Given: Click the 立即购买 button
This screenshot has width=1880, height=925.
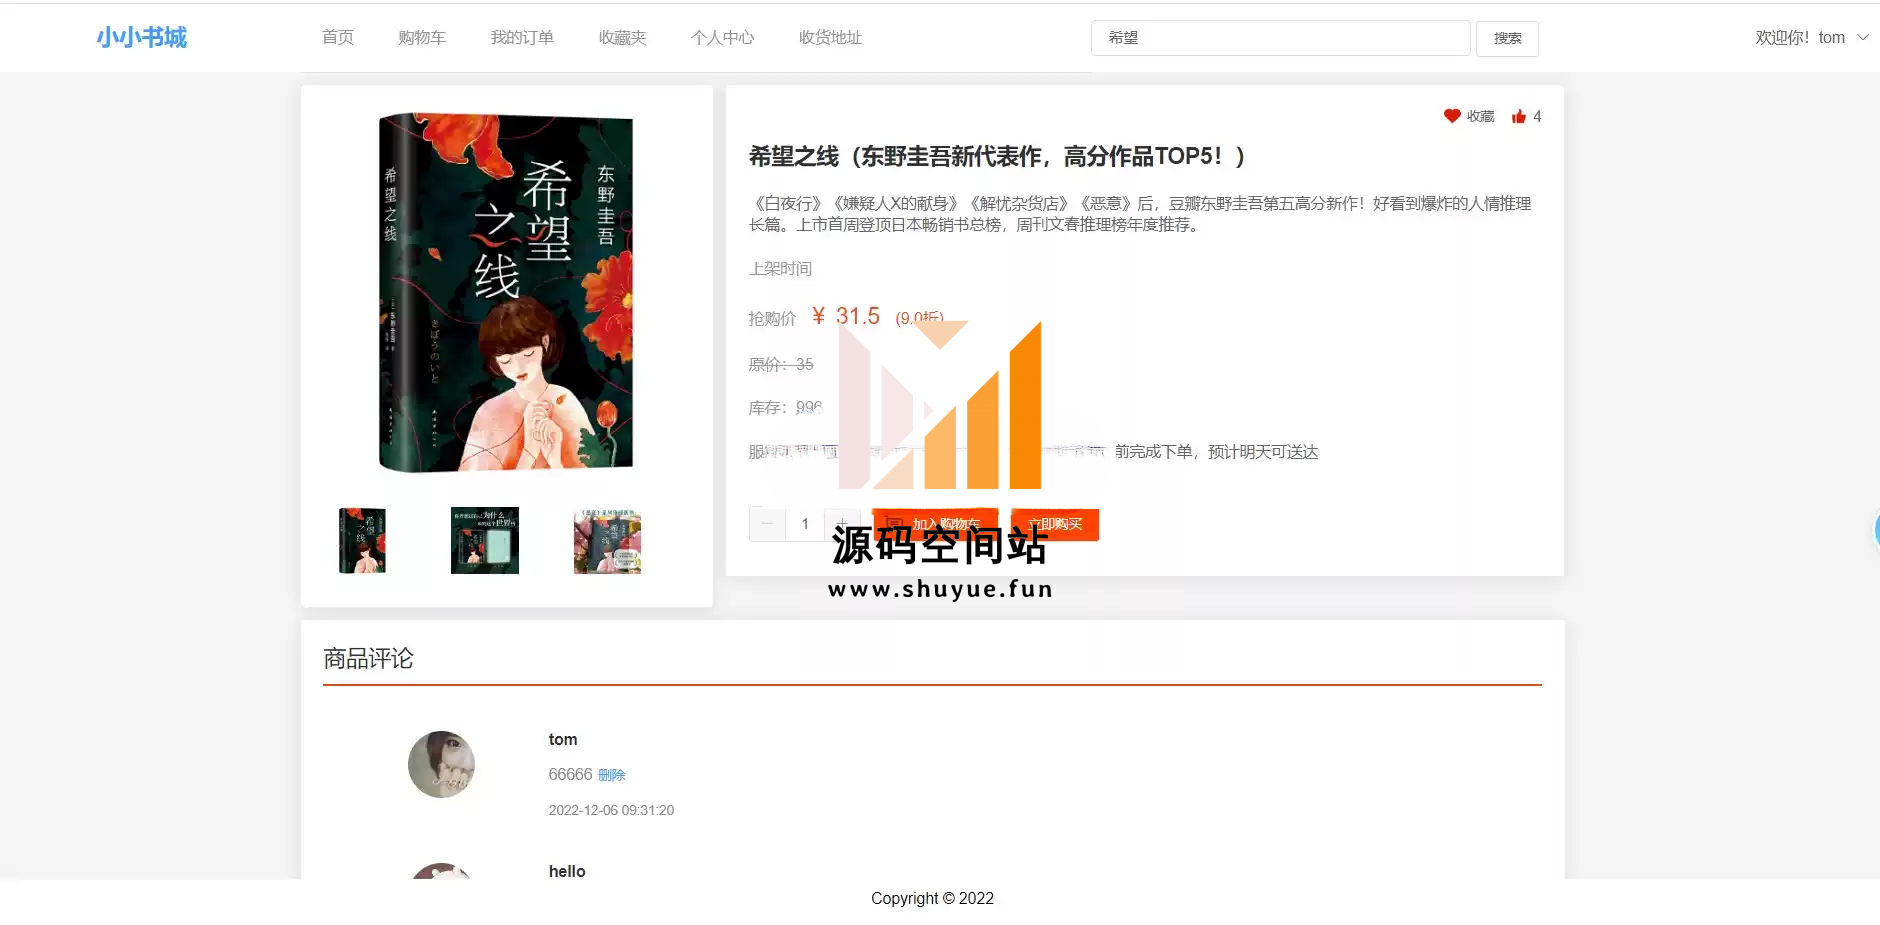Looking at the screenshot, I should coord(1055,524).
